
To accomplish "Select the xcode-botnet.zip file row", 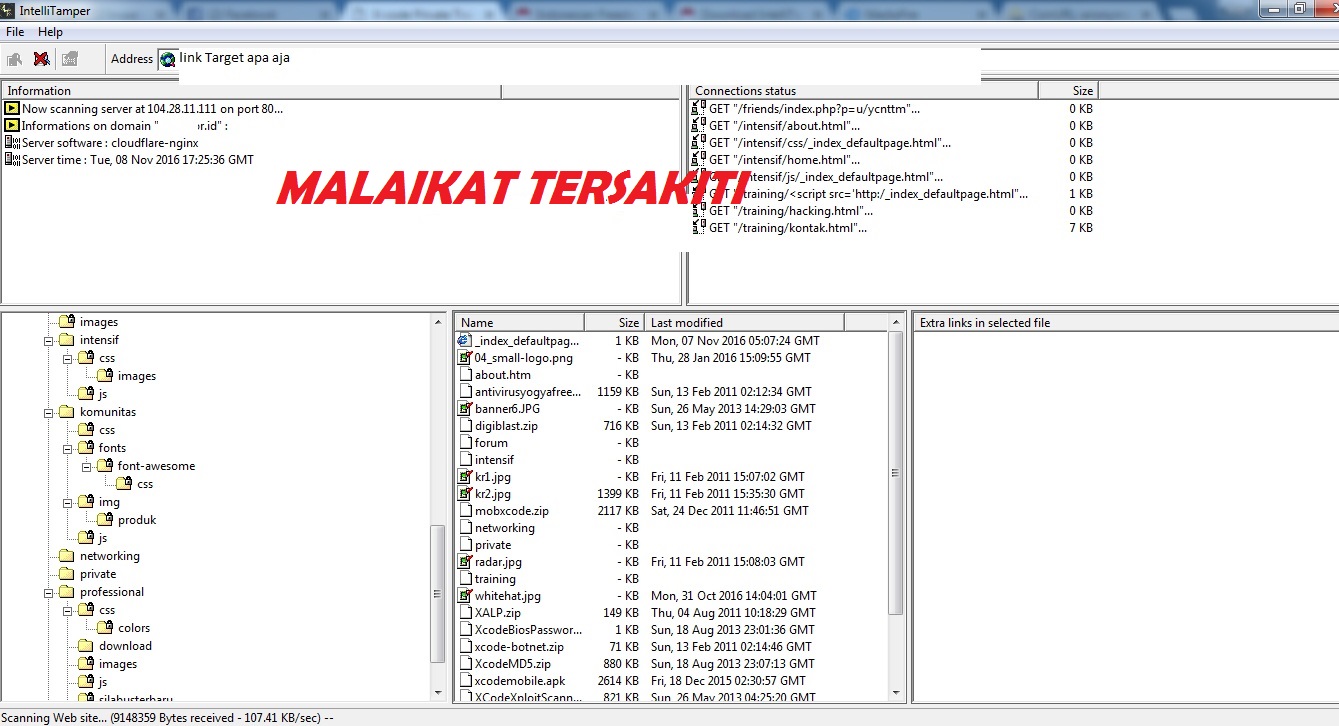I will coord(670,647).
